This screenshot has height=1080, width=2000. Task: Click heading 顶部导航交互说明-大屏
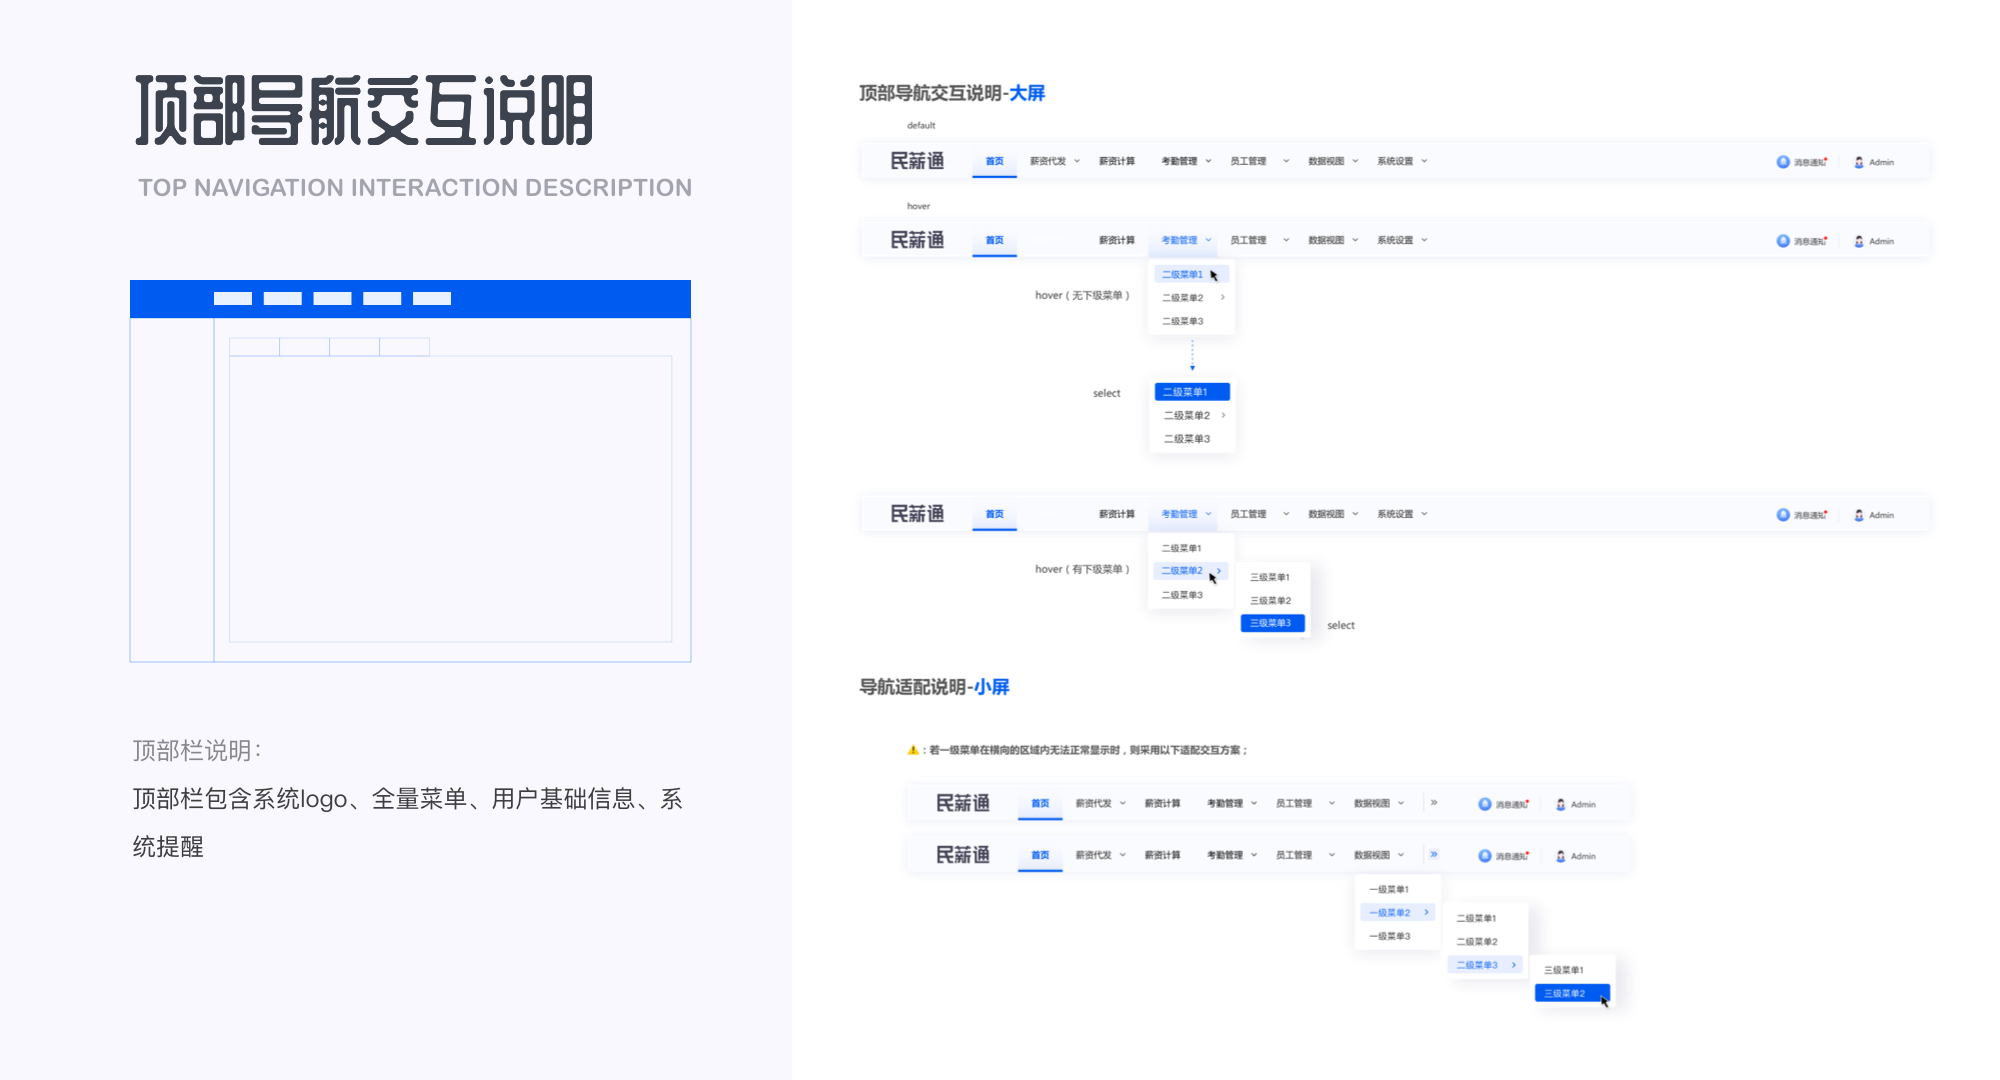pos(952,93)
